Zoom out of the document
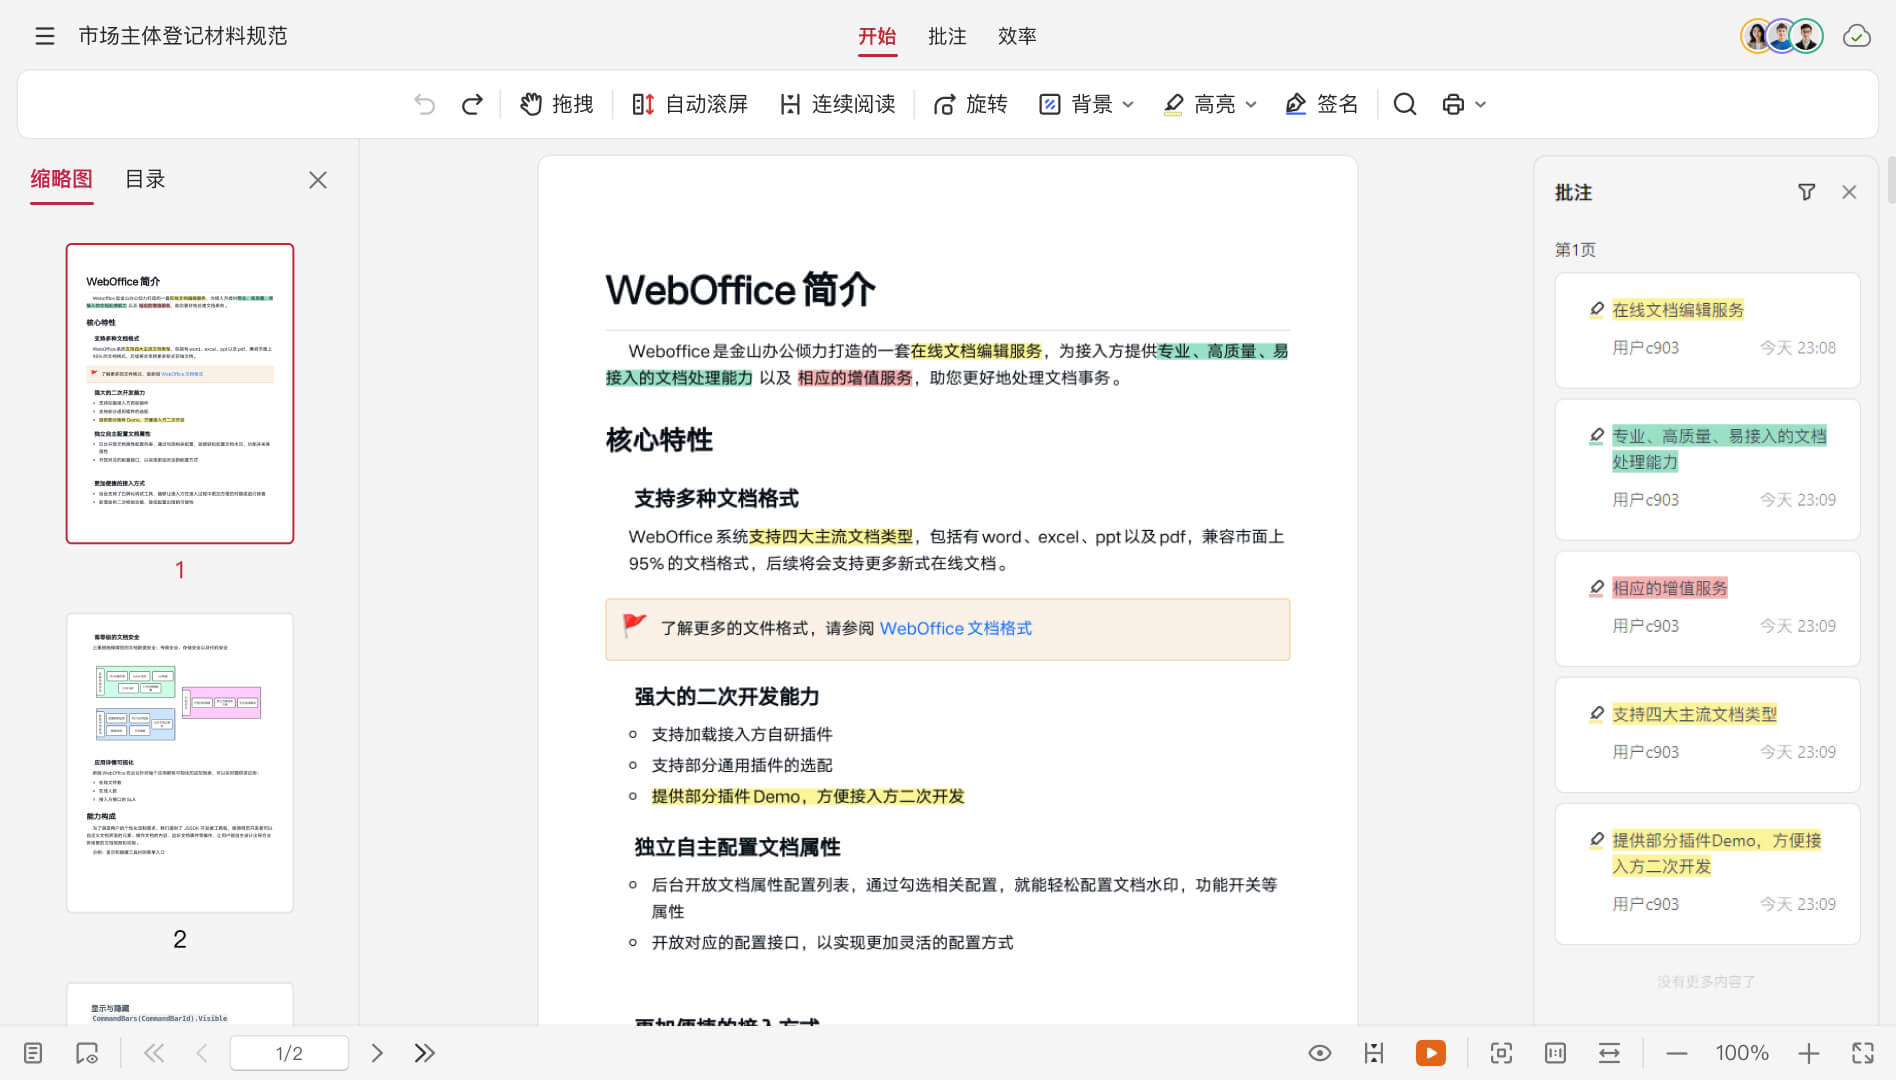 (1677, 1053)
